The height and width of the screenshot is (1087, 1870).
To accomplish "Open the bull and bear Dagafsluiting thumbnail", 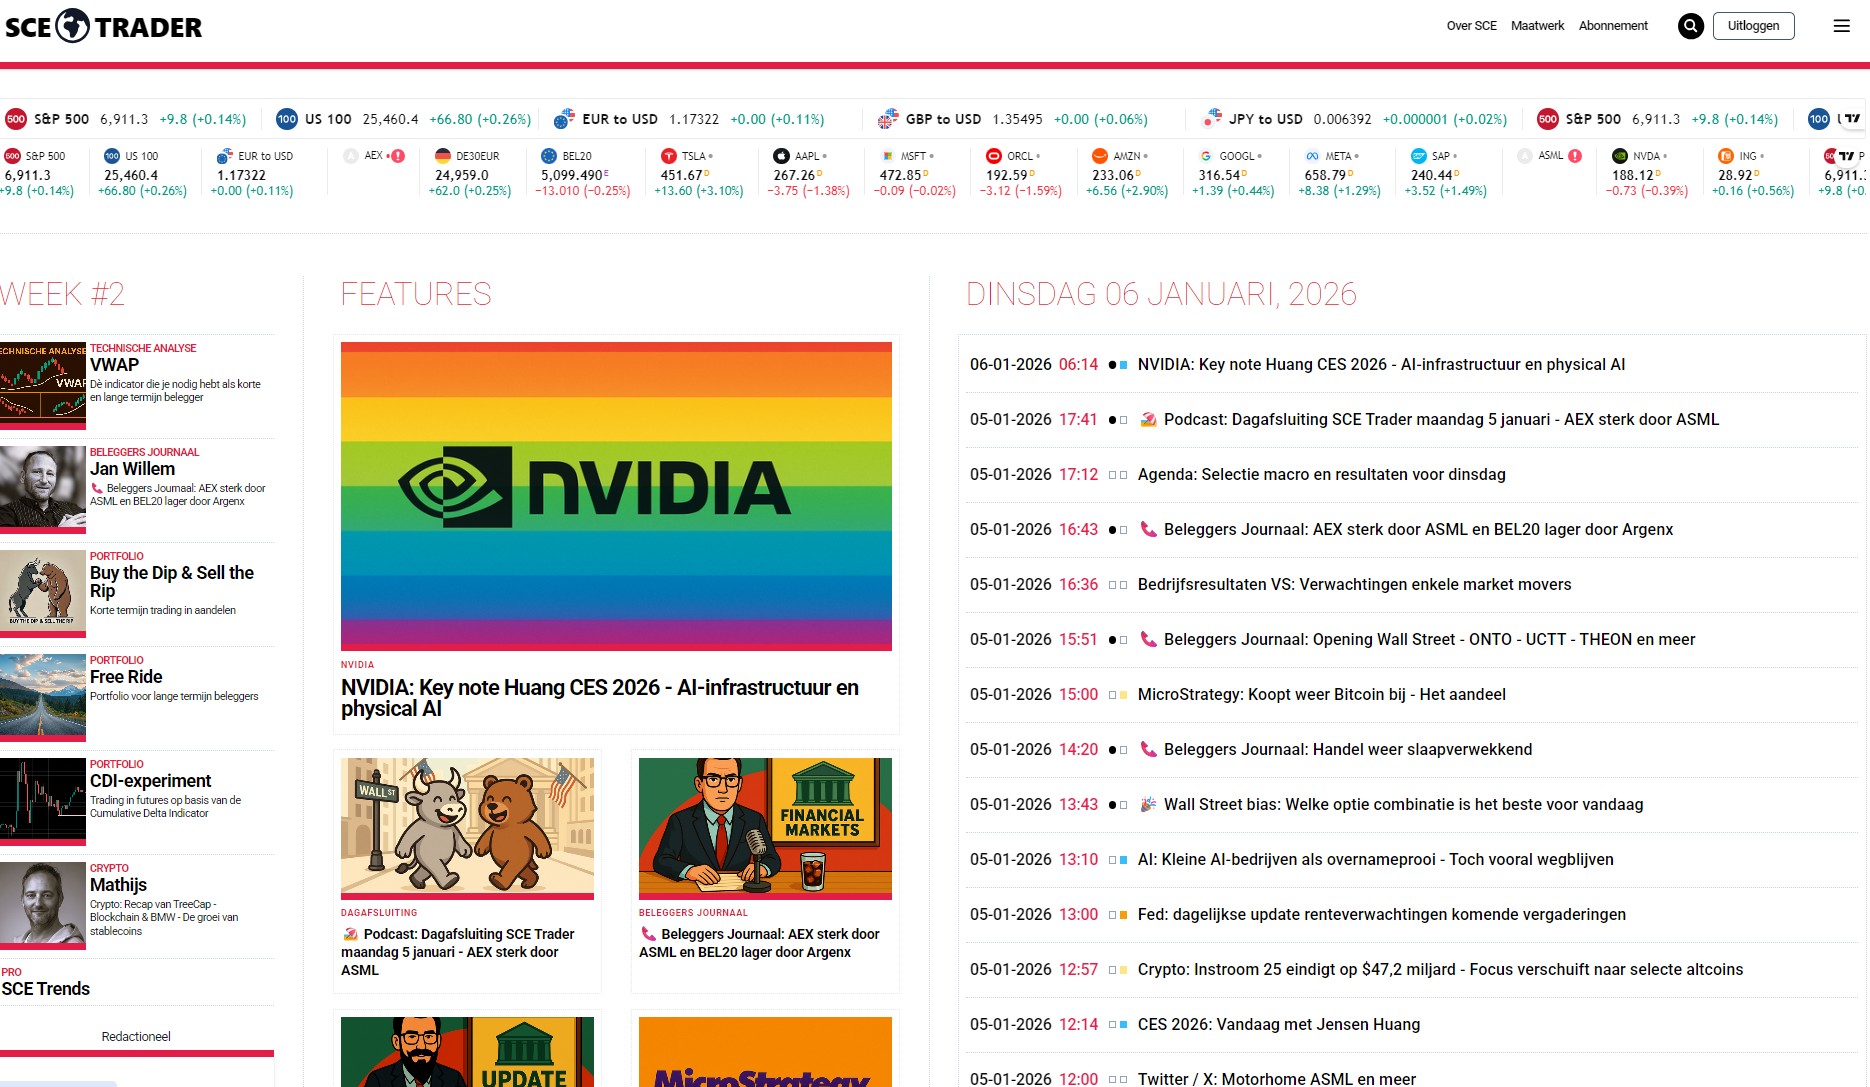I will coord(467,828).
